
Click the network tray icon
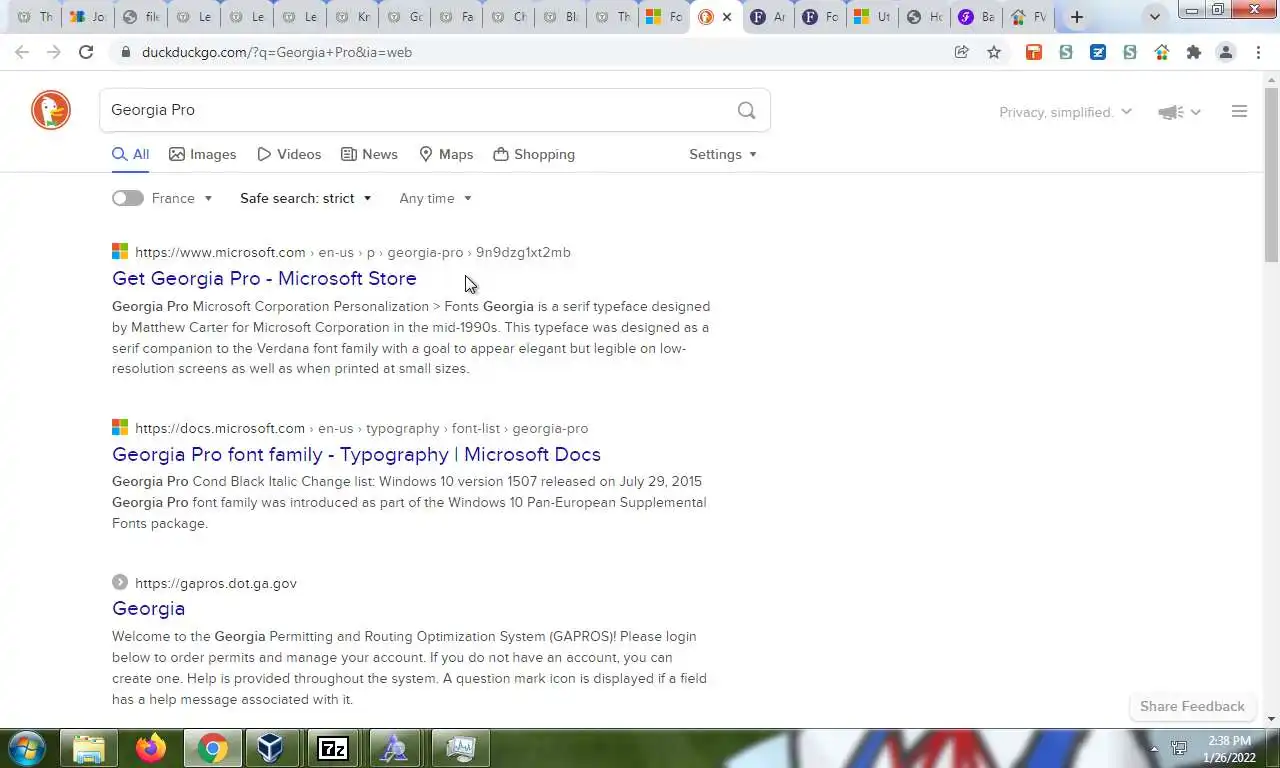click(x=1179, y=748)
